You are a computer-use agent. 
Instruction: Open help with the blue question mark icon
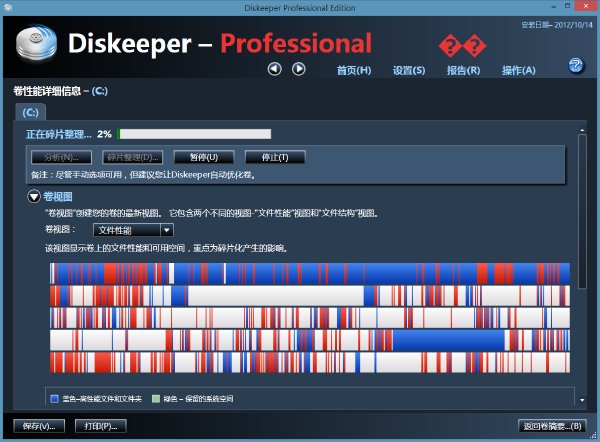pyautogui.click(x=576, y=65)
